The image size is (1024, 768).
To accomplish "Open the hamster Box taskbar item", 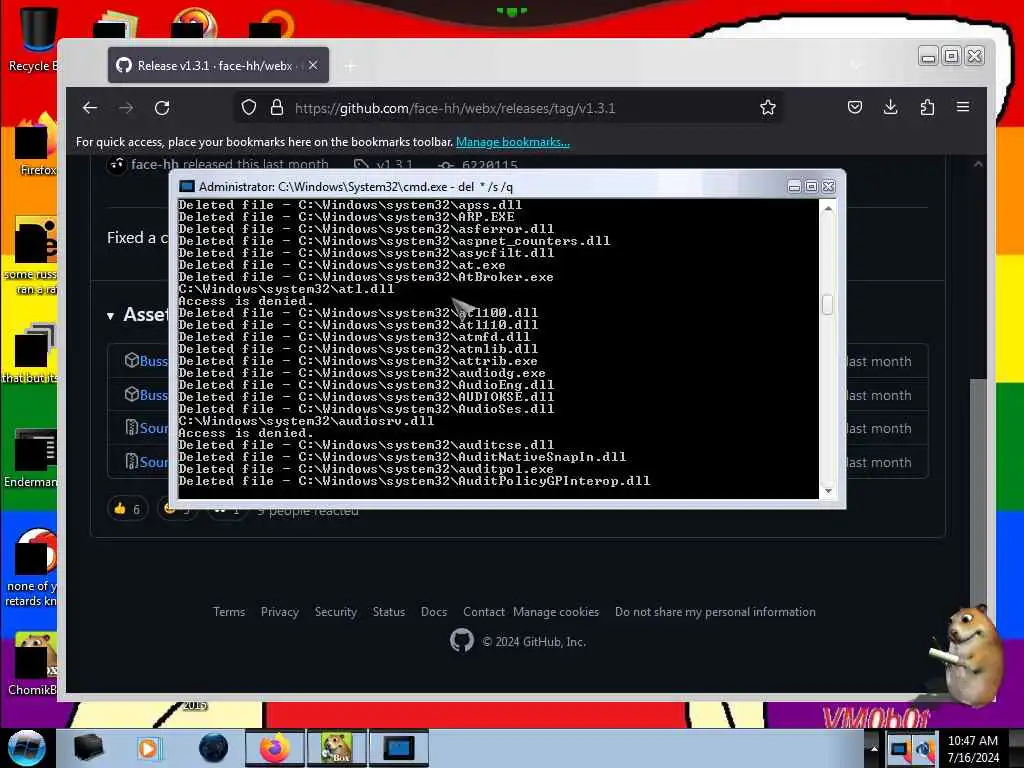I will [336, 748].
